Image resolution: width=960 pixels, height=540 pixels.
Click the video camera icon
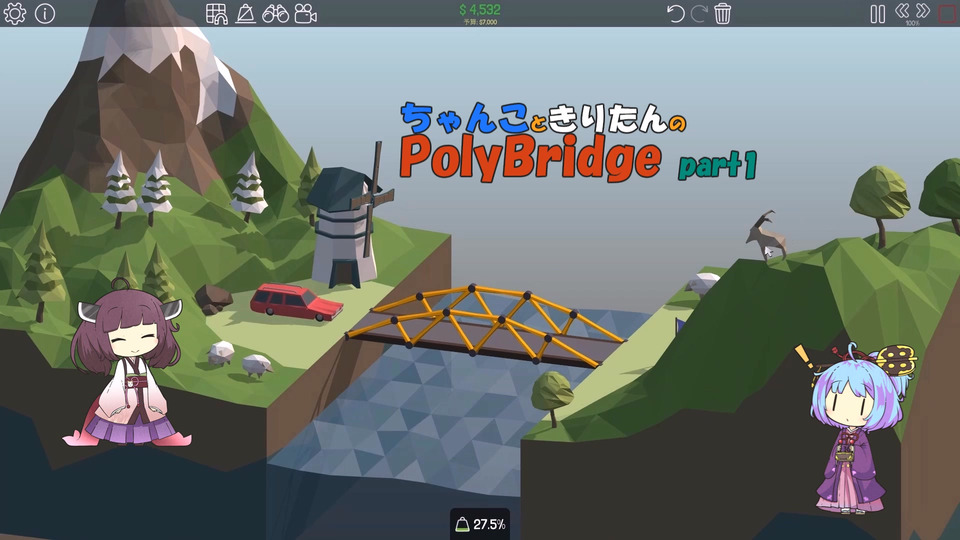click(306, 13)
